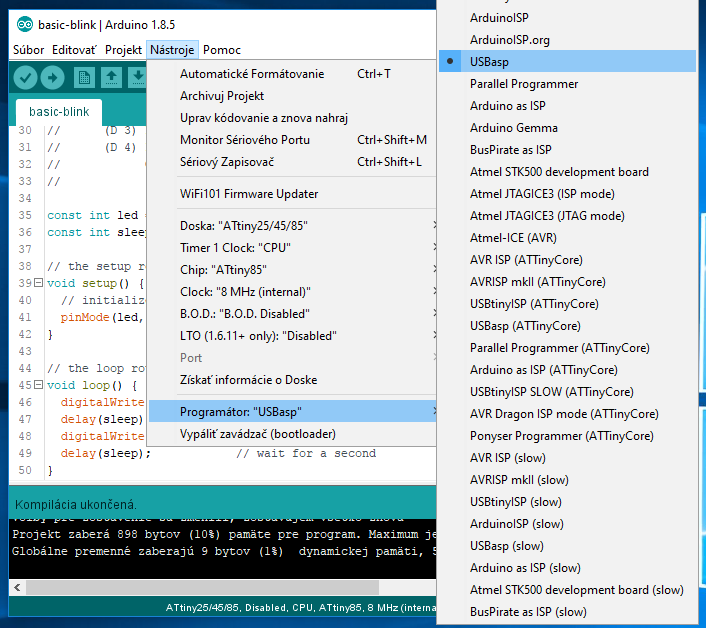Select the checked USBasp programmer
The width and height of the screenshot is (706, 628).
(567, 61)
